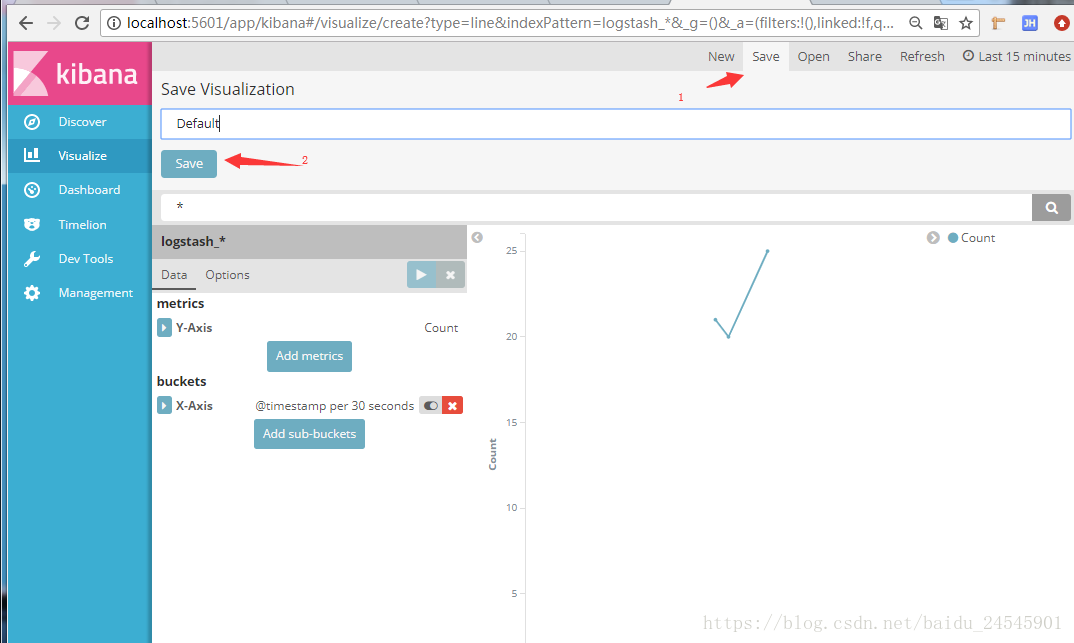1074x643 pixels.
Task: Collapse the editor sidebar with left chevron
Action: point(477,238)
